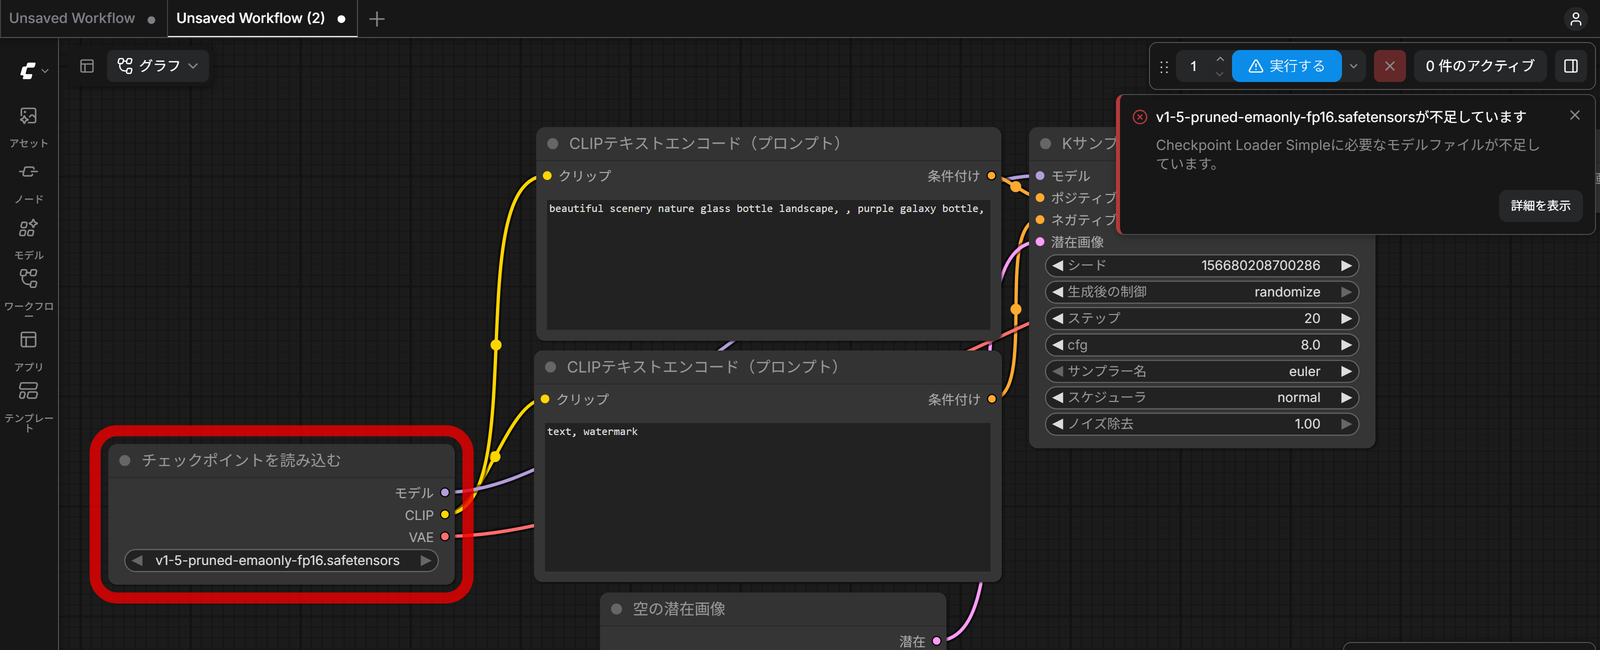Image resolution: width=1600 pixels, height=650 pixels.
Task: Decrease the batch count with down arrow
Action: 1219,74
